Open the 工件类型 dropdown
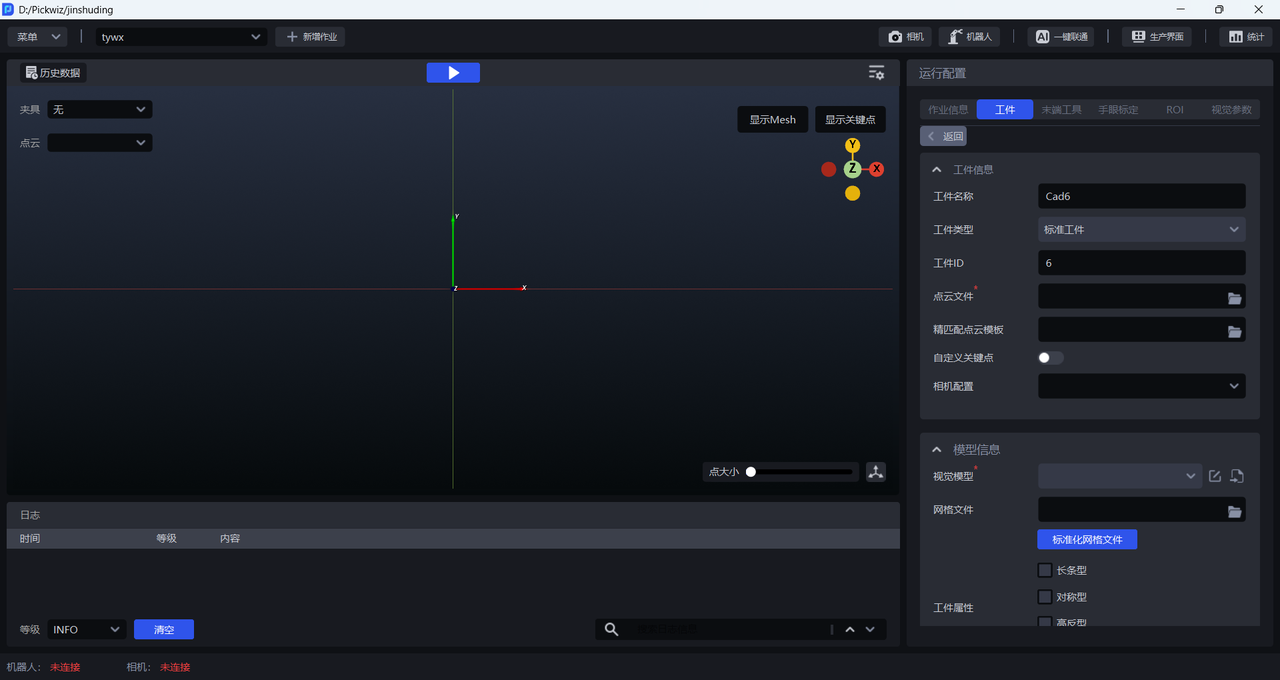 coord(1141,230)
